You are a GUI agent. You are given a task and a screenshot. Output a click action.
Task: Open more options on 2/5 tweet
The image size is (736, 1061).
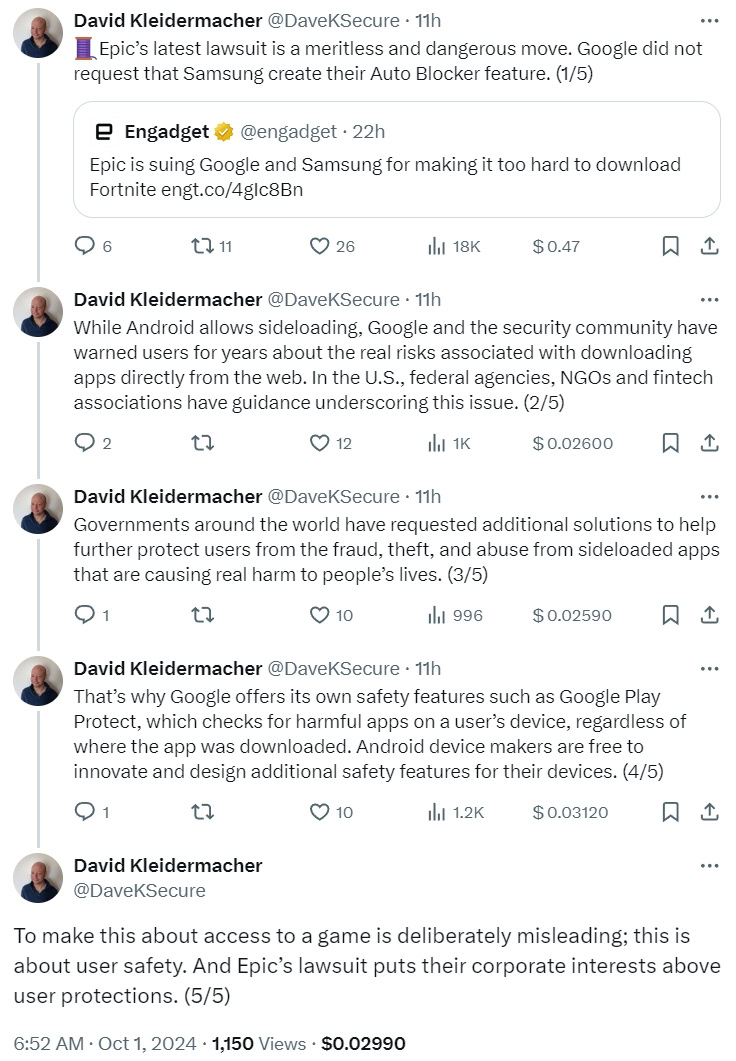coord(709,299)
